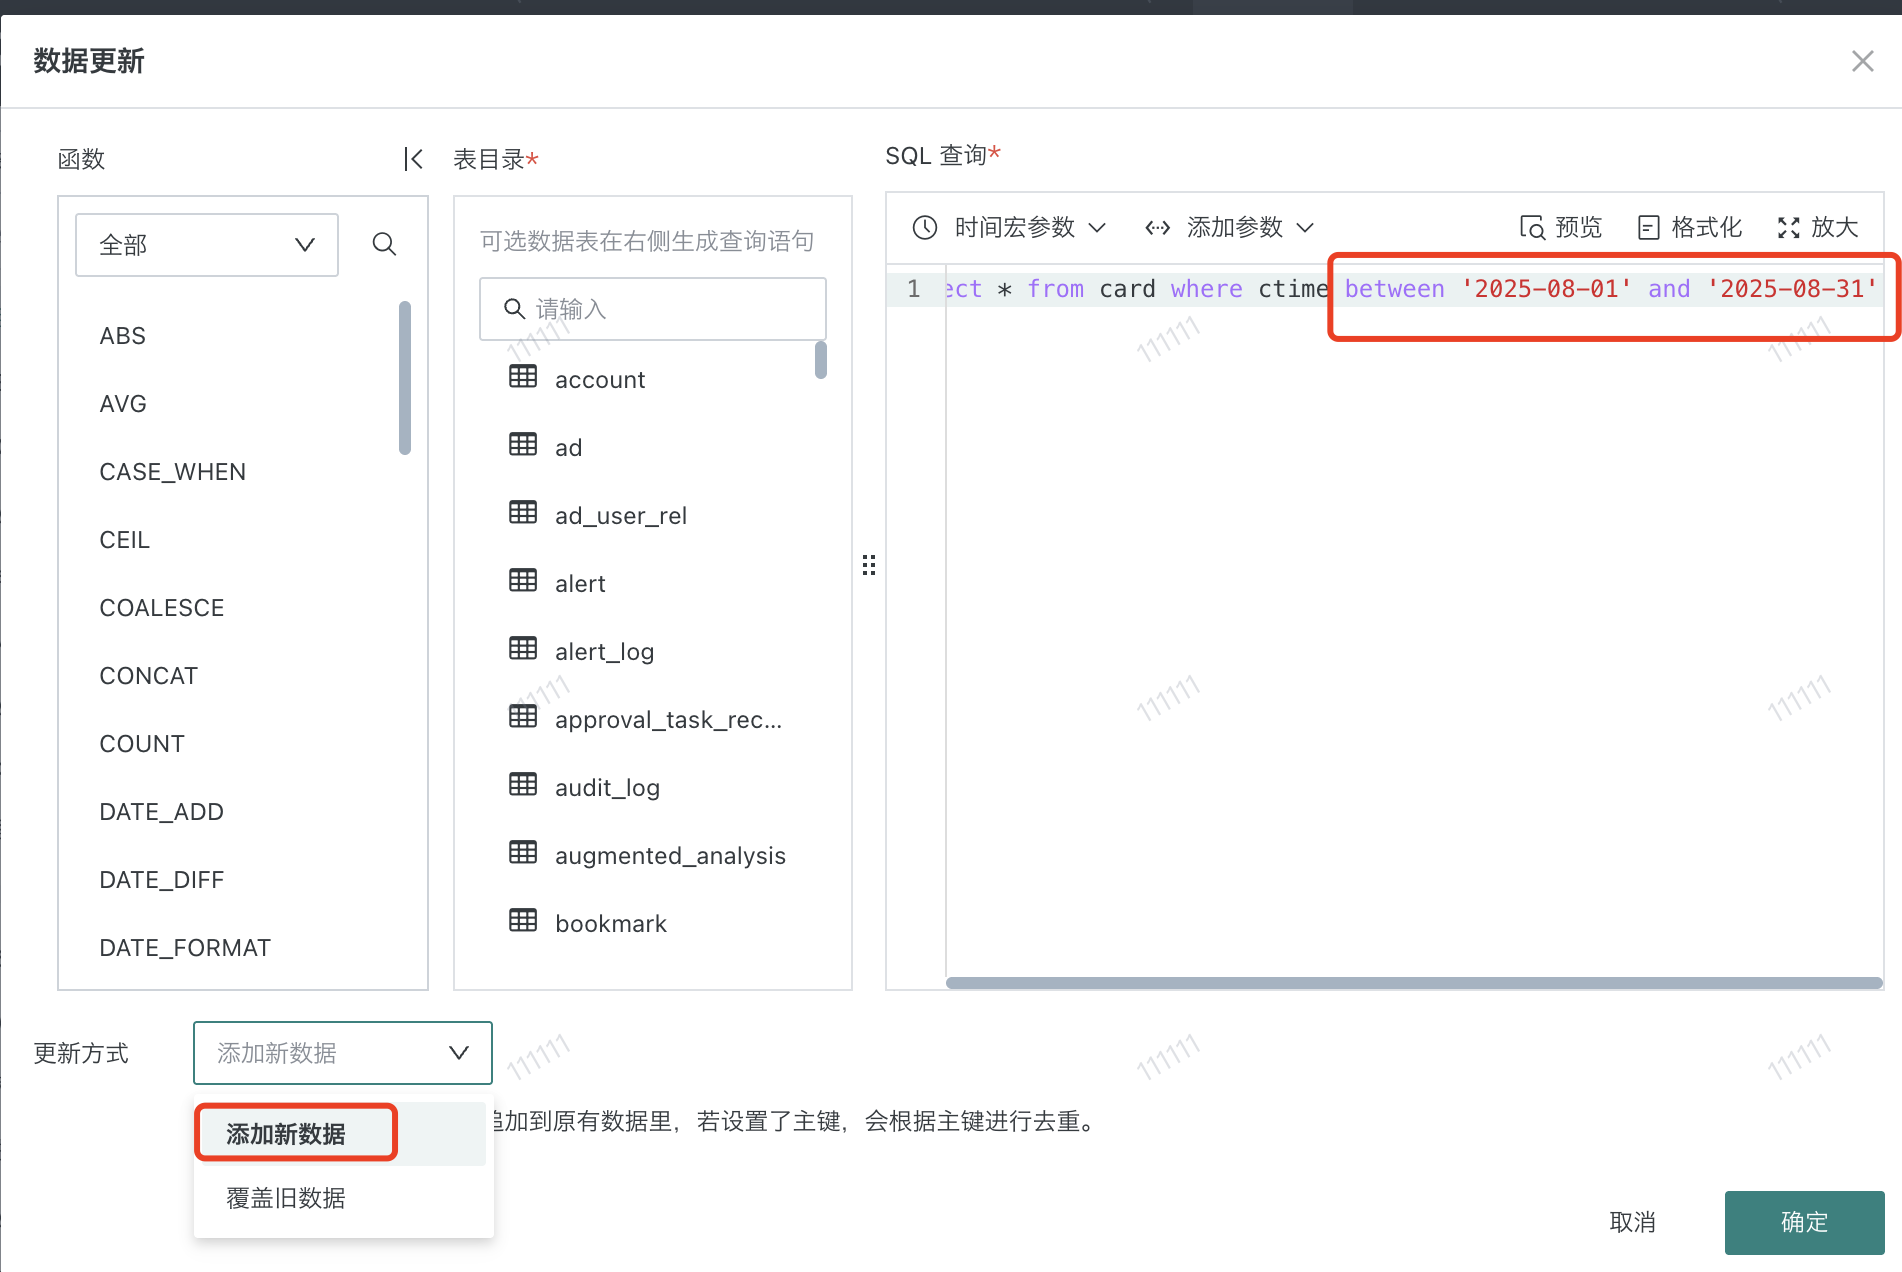Select the account table name
The width and height of the screenshot is (1902, 1272).
600,380
